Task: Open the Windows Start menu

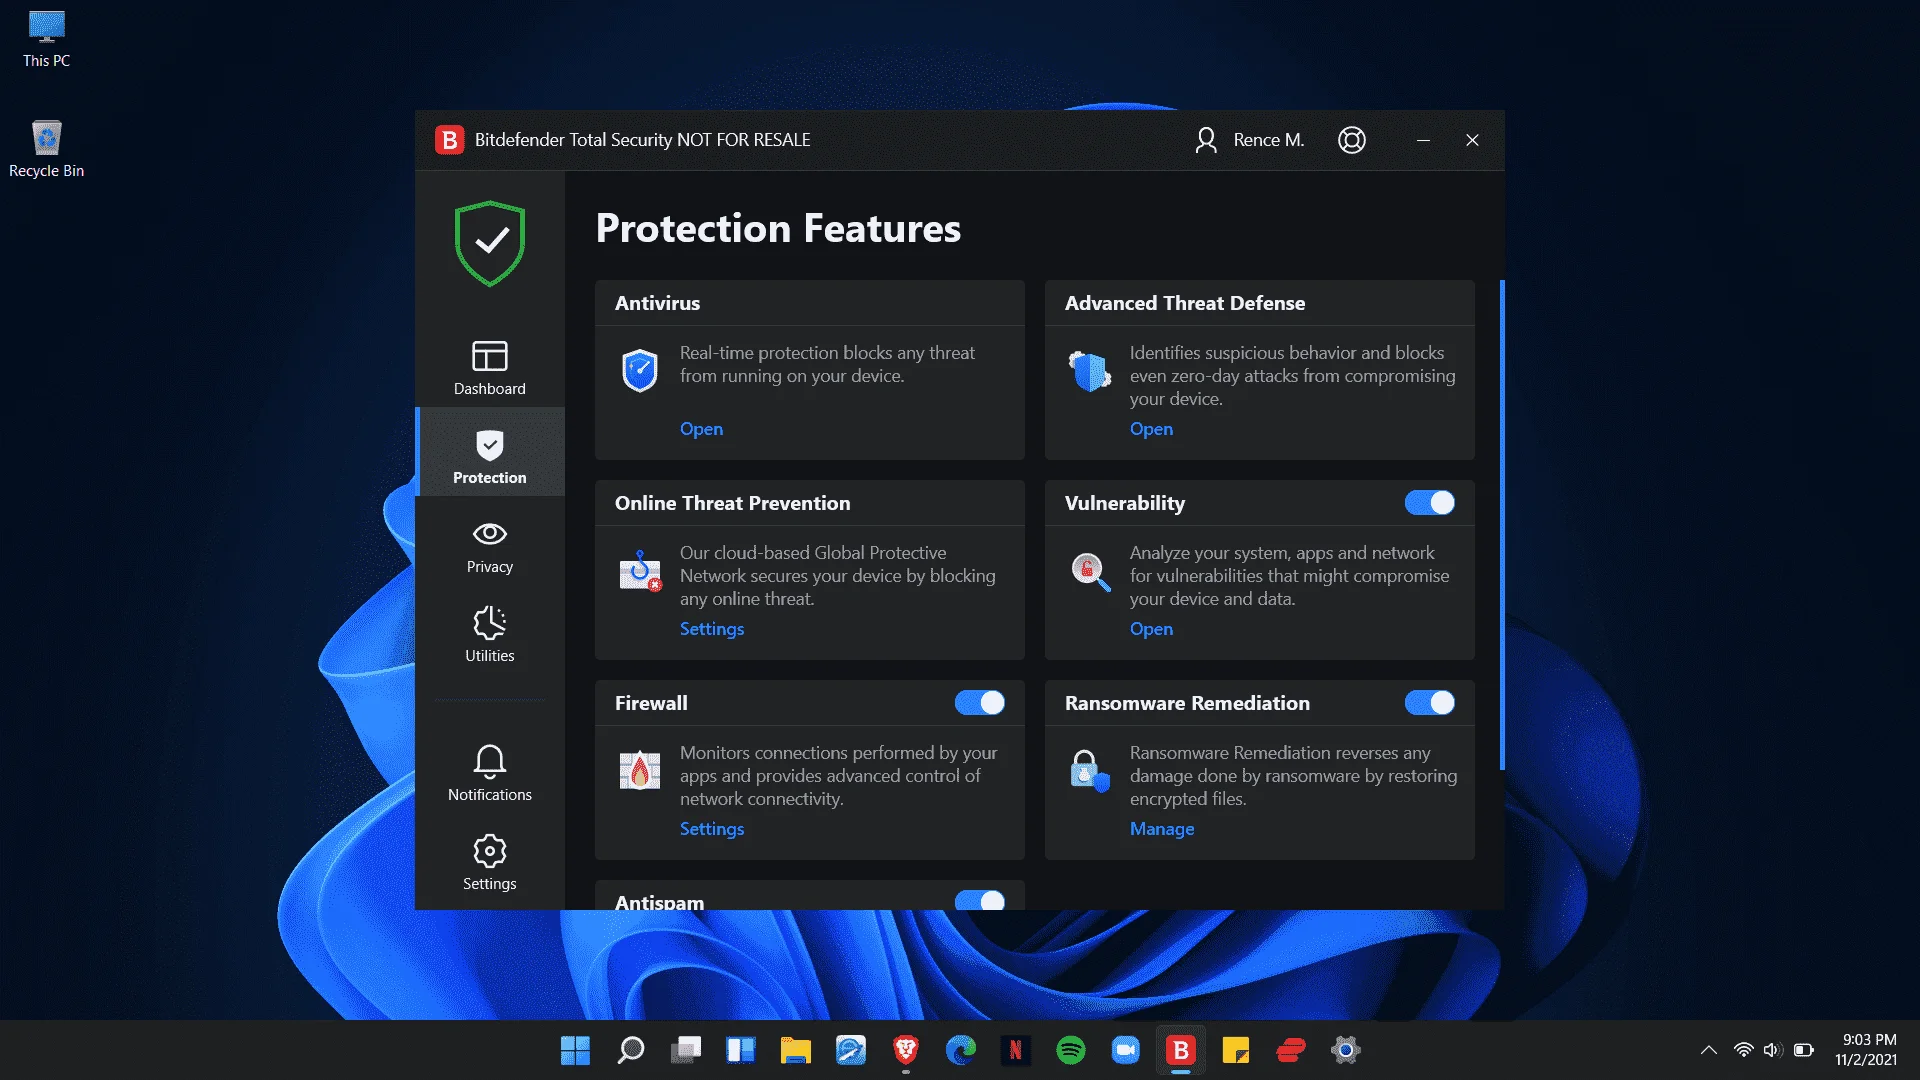Action: click(575, 1050)
